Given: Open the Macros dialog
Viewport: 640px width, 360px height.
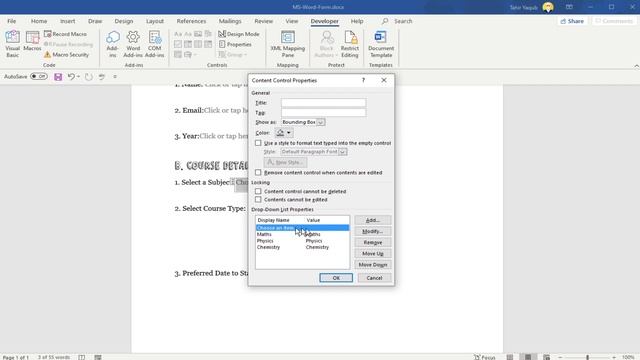Looking at the screenshot, I should pyautogui.click(x=32, y=41).
